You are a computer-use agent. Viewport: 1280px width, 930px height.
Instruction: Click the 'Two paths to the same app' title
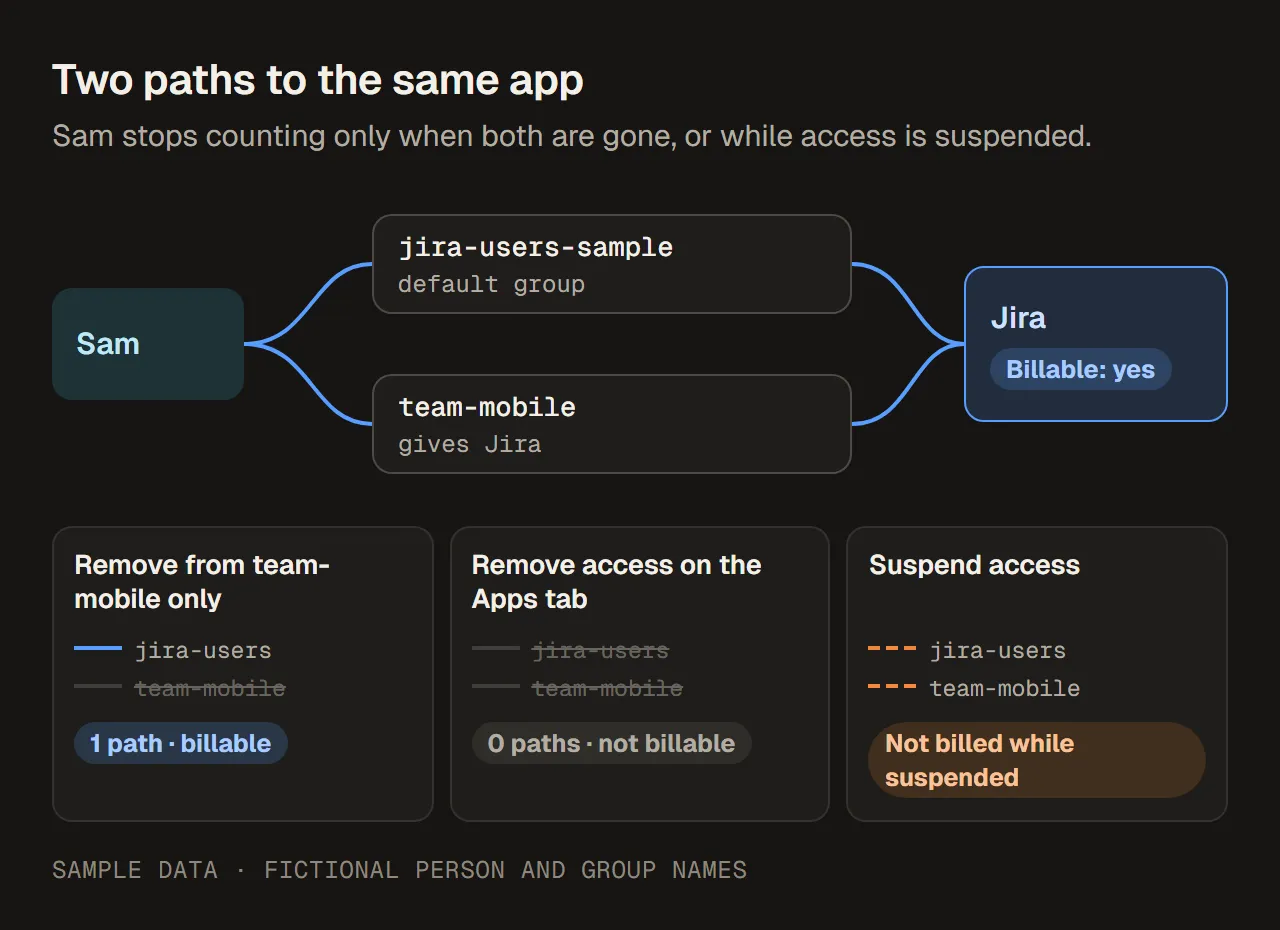pyautogui.click(x=318, y=80)
